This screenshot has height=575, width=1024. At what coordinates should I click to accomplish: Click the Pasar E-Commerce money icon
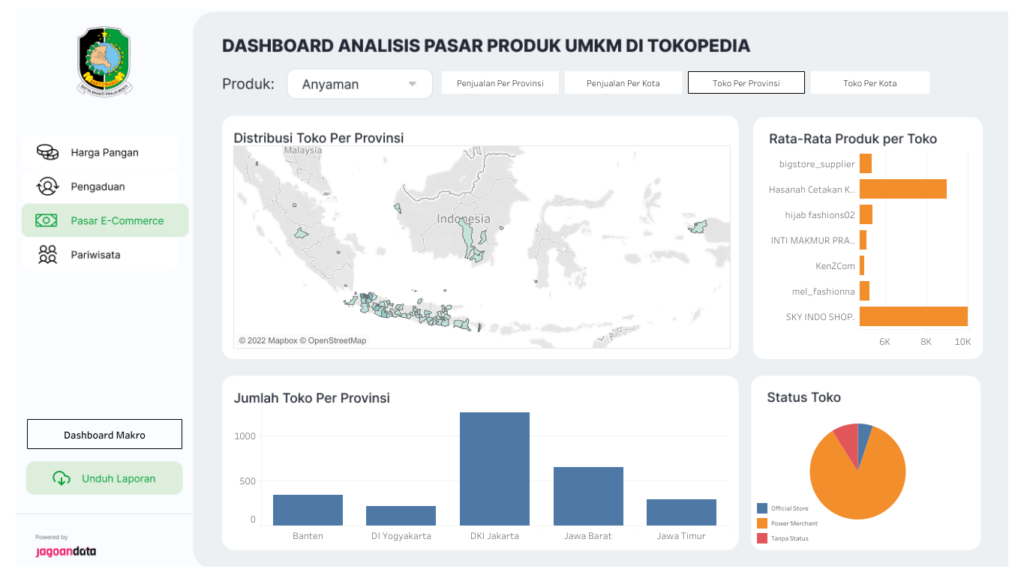46,220
